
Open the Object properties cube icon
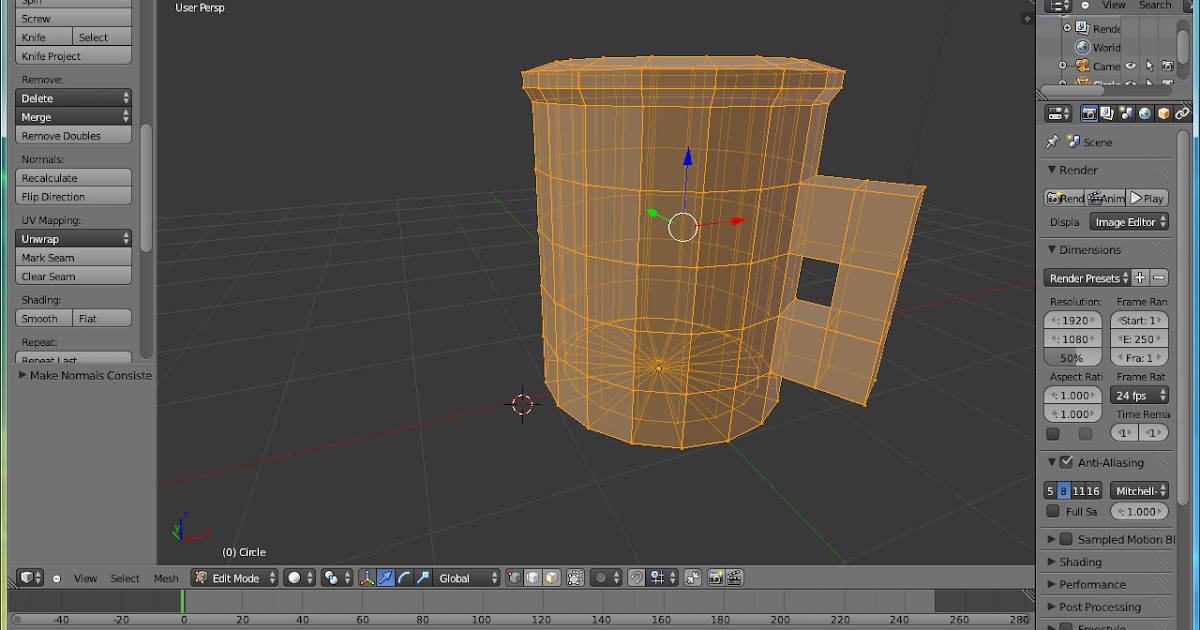1164,114
